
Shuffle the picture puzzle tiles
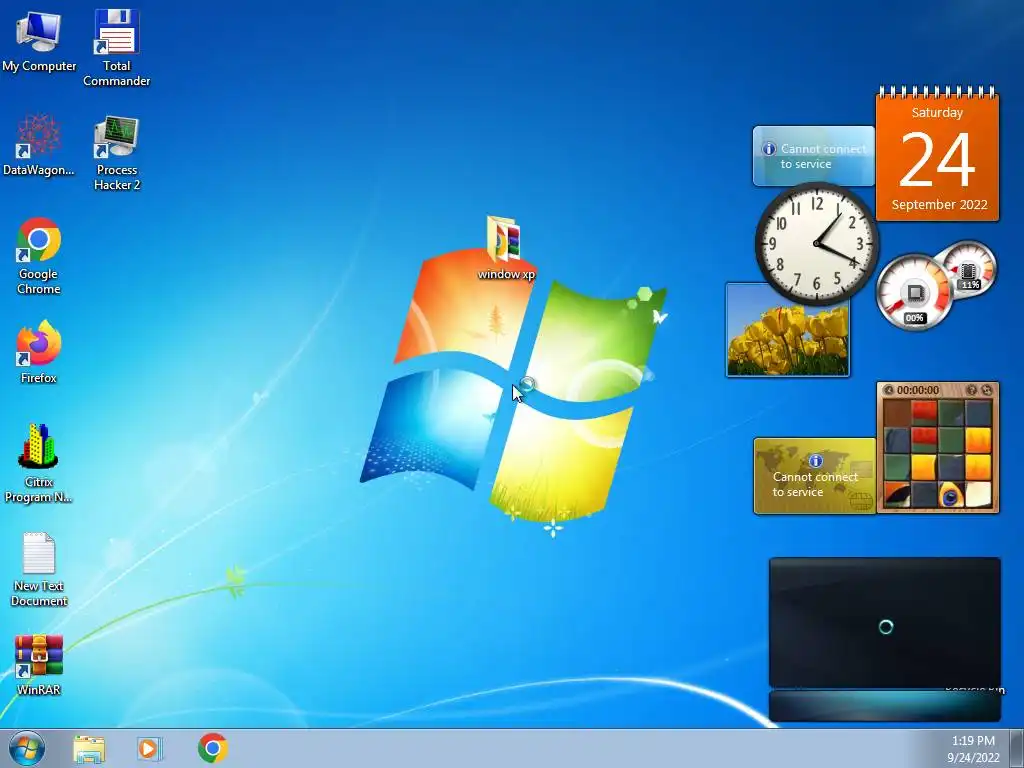986,390
